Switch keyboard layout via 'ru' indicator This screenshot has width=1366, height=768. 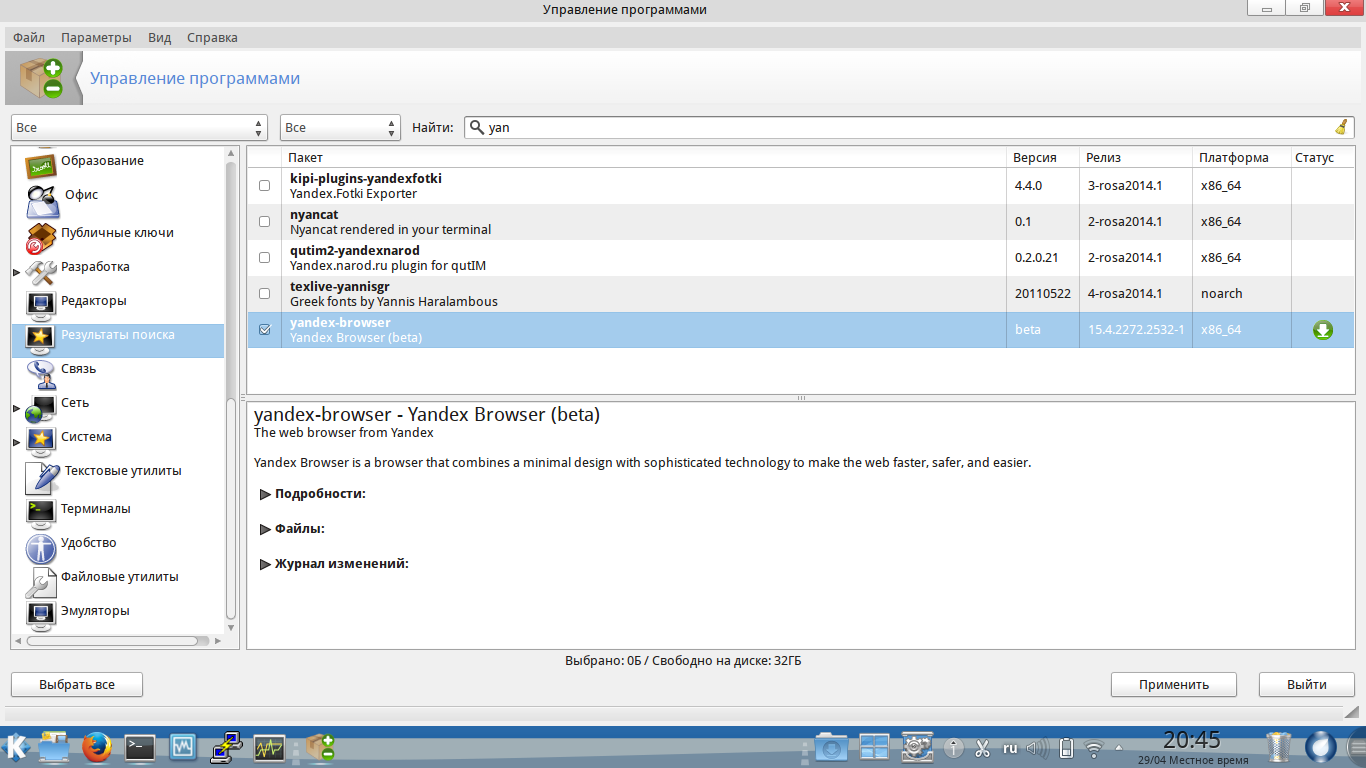1010,748
